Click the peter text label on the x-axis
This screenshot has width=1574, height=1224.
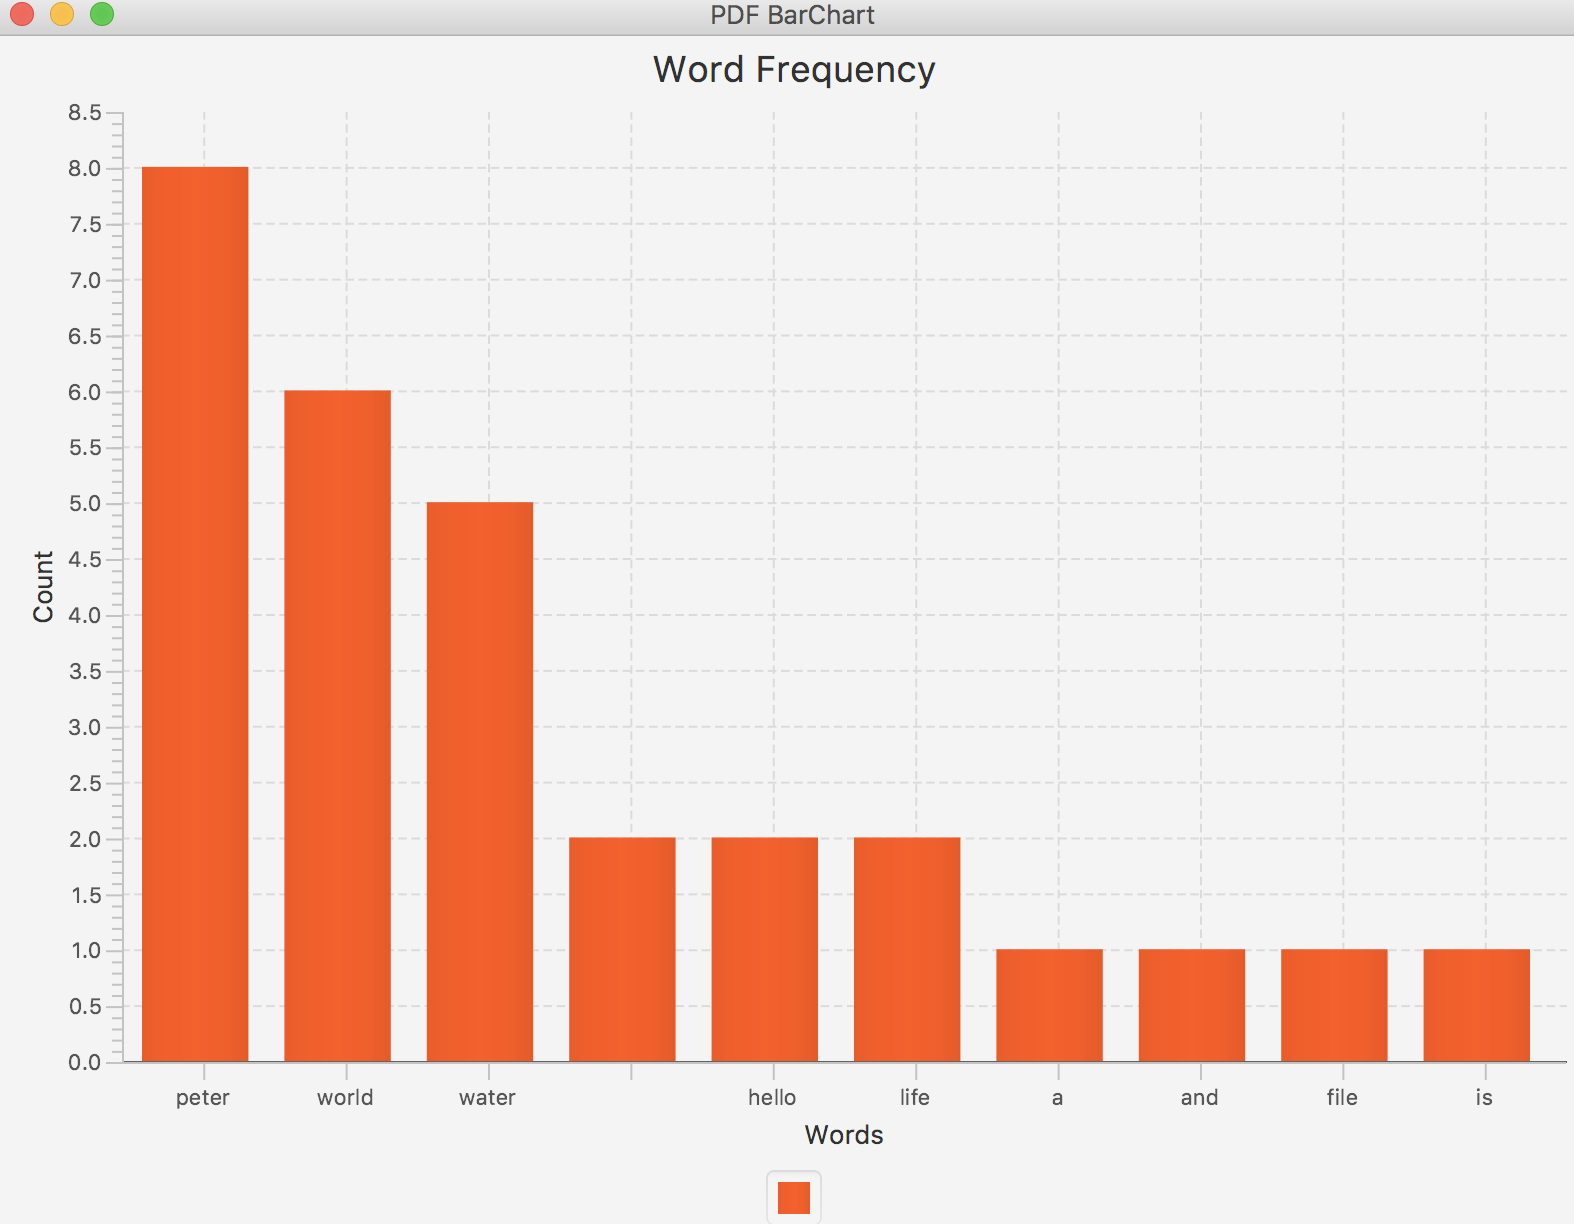(x=203, y=1098)
